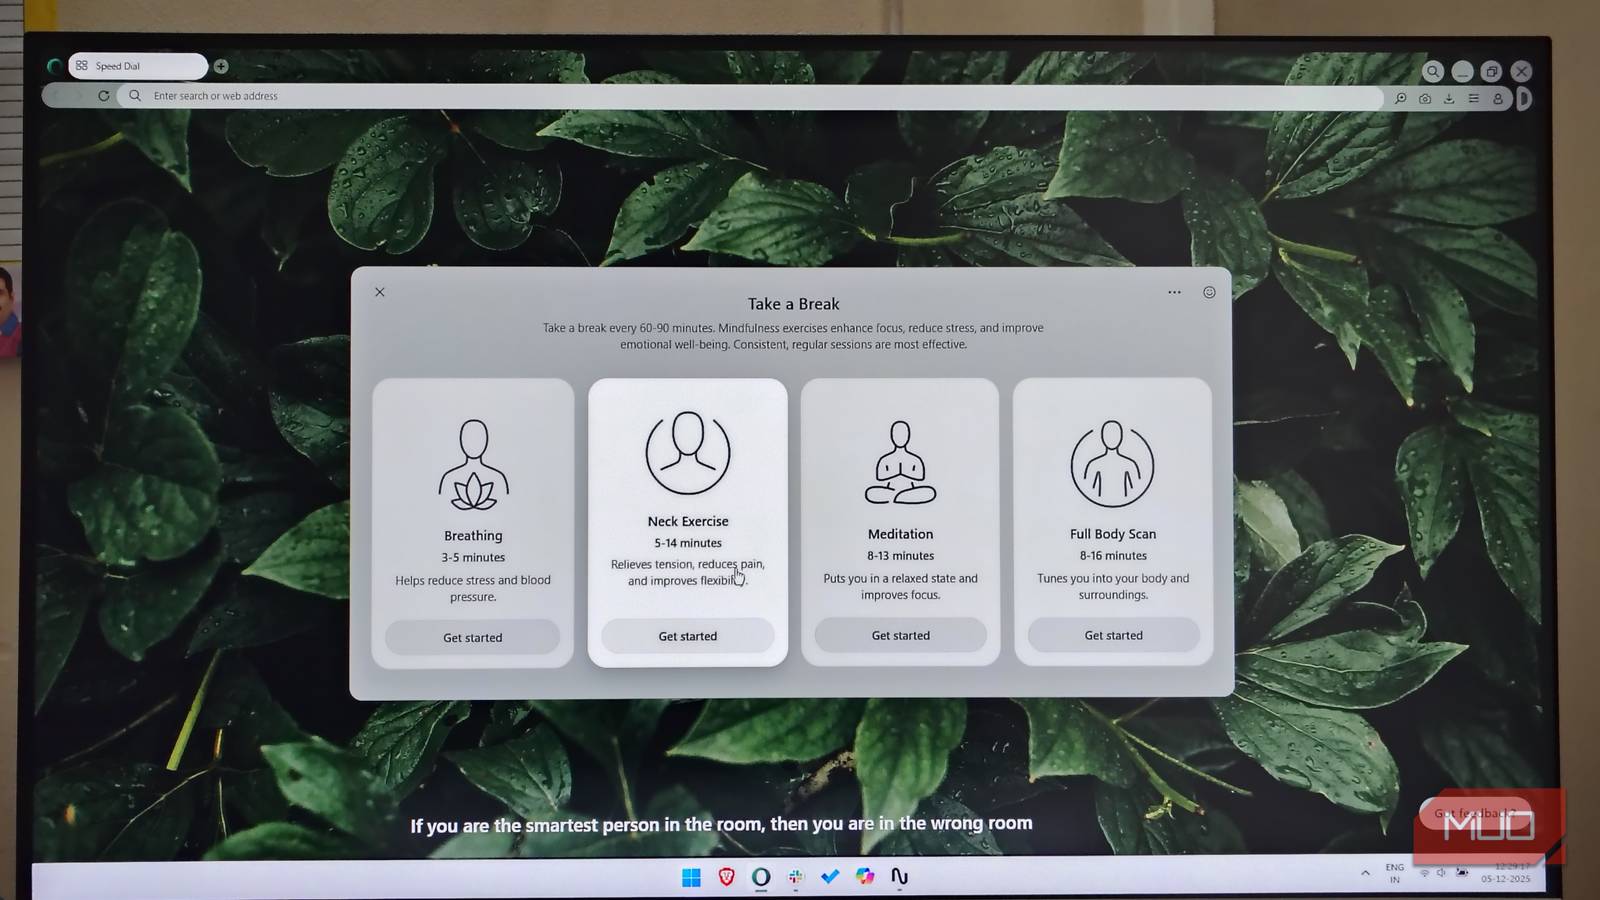Click the magnifier icon in the address bar

tap(135, 96)
